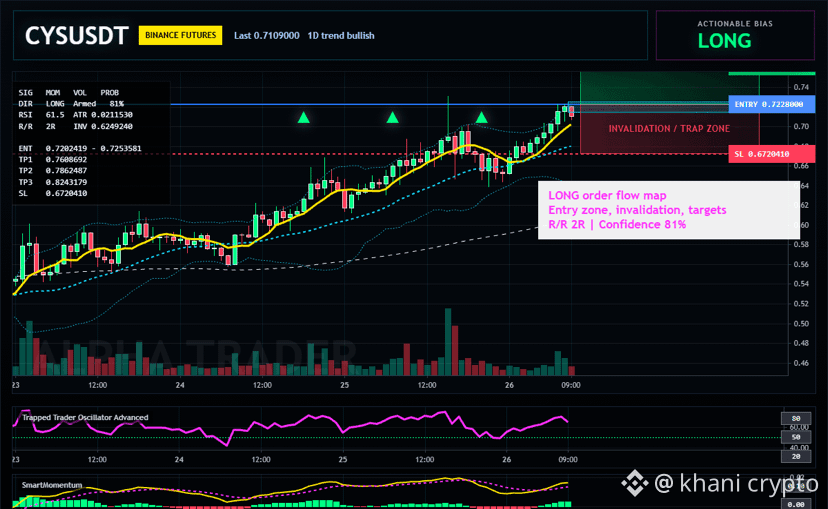This screenshot has height=509, width=828.
Task: Click the R/R 2R | Confidence 81% annotation line
Action: [617, 224]
